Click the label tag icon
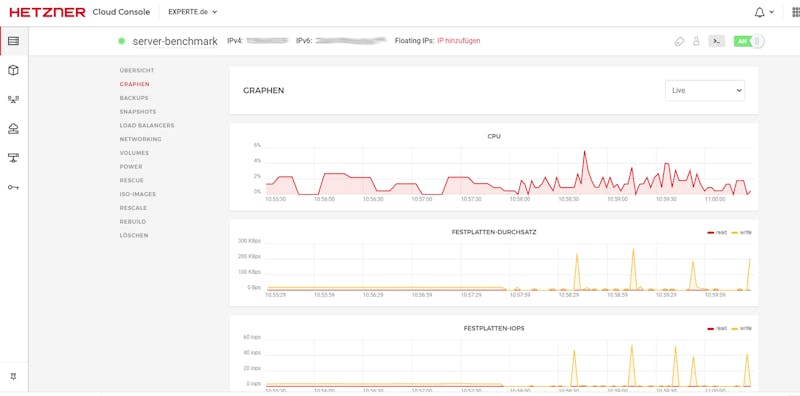 679,41
